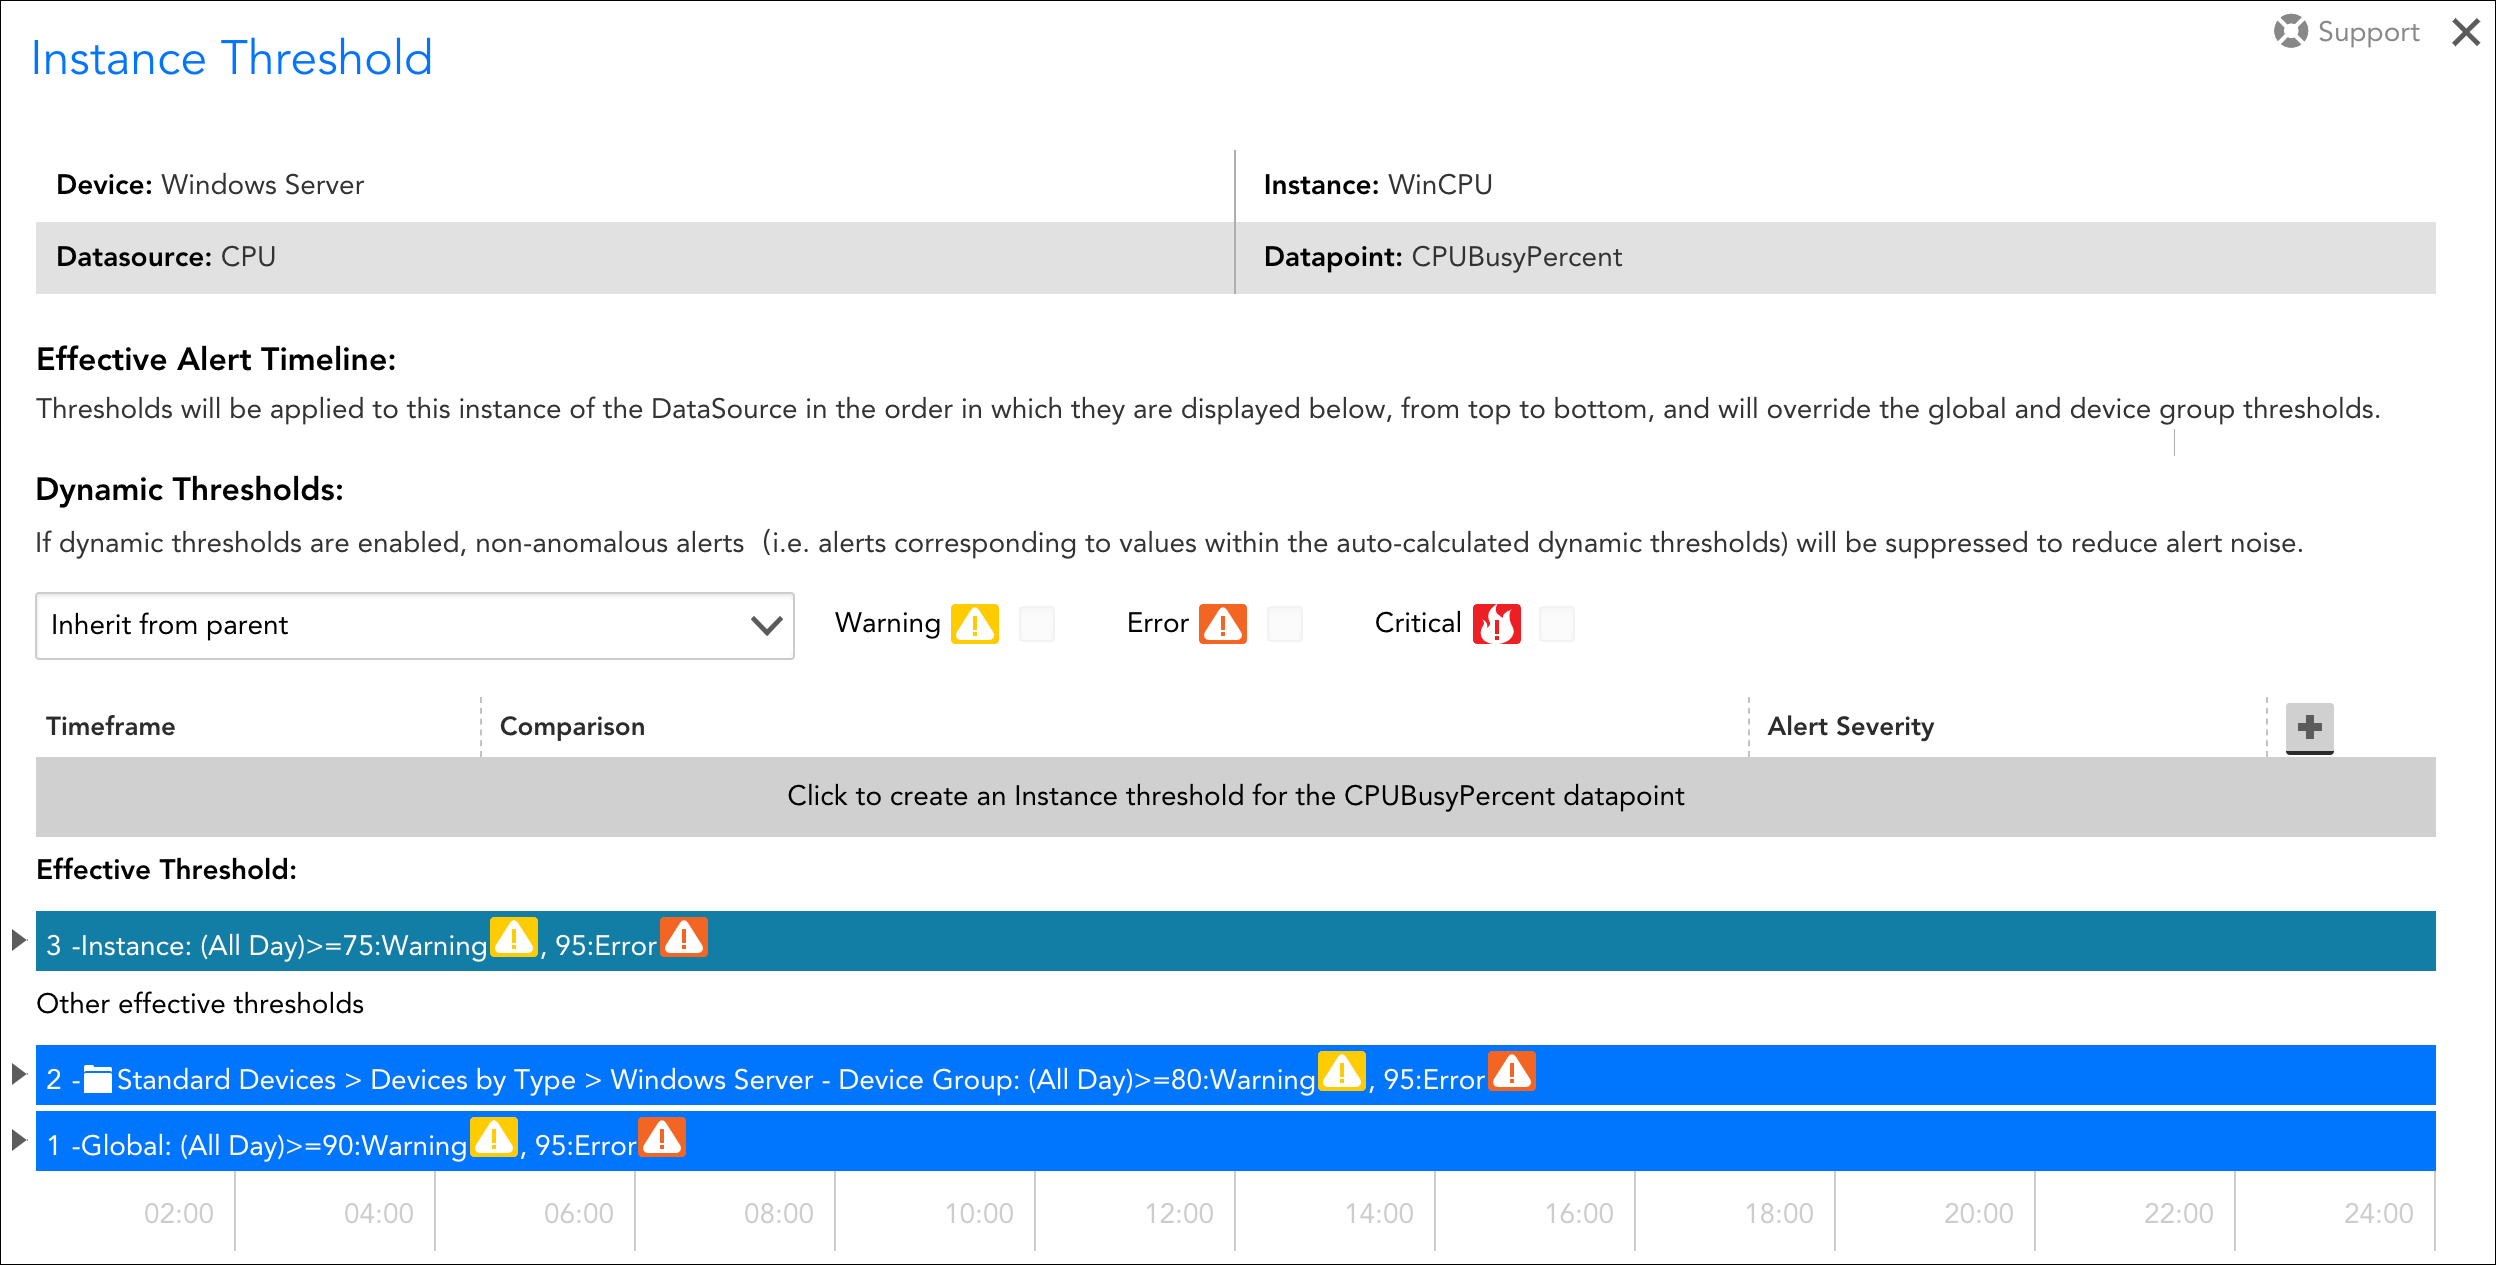Click the Support link text

click(x=2368, y=32)
